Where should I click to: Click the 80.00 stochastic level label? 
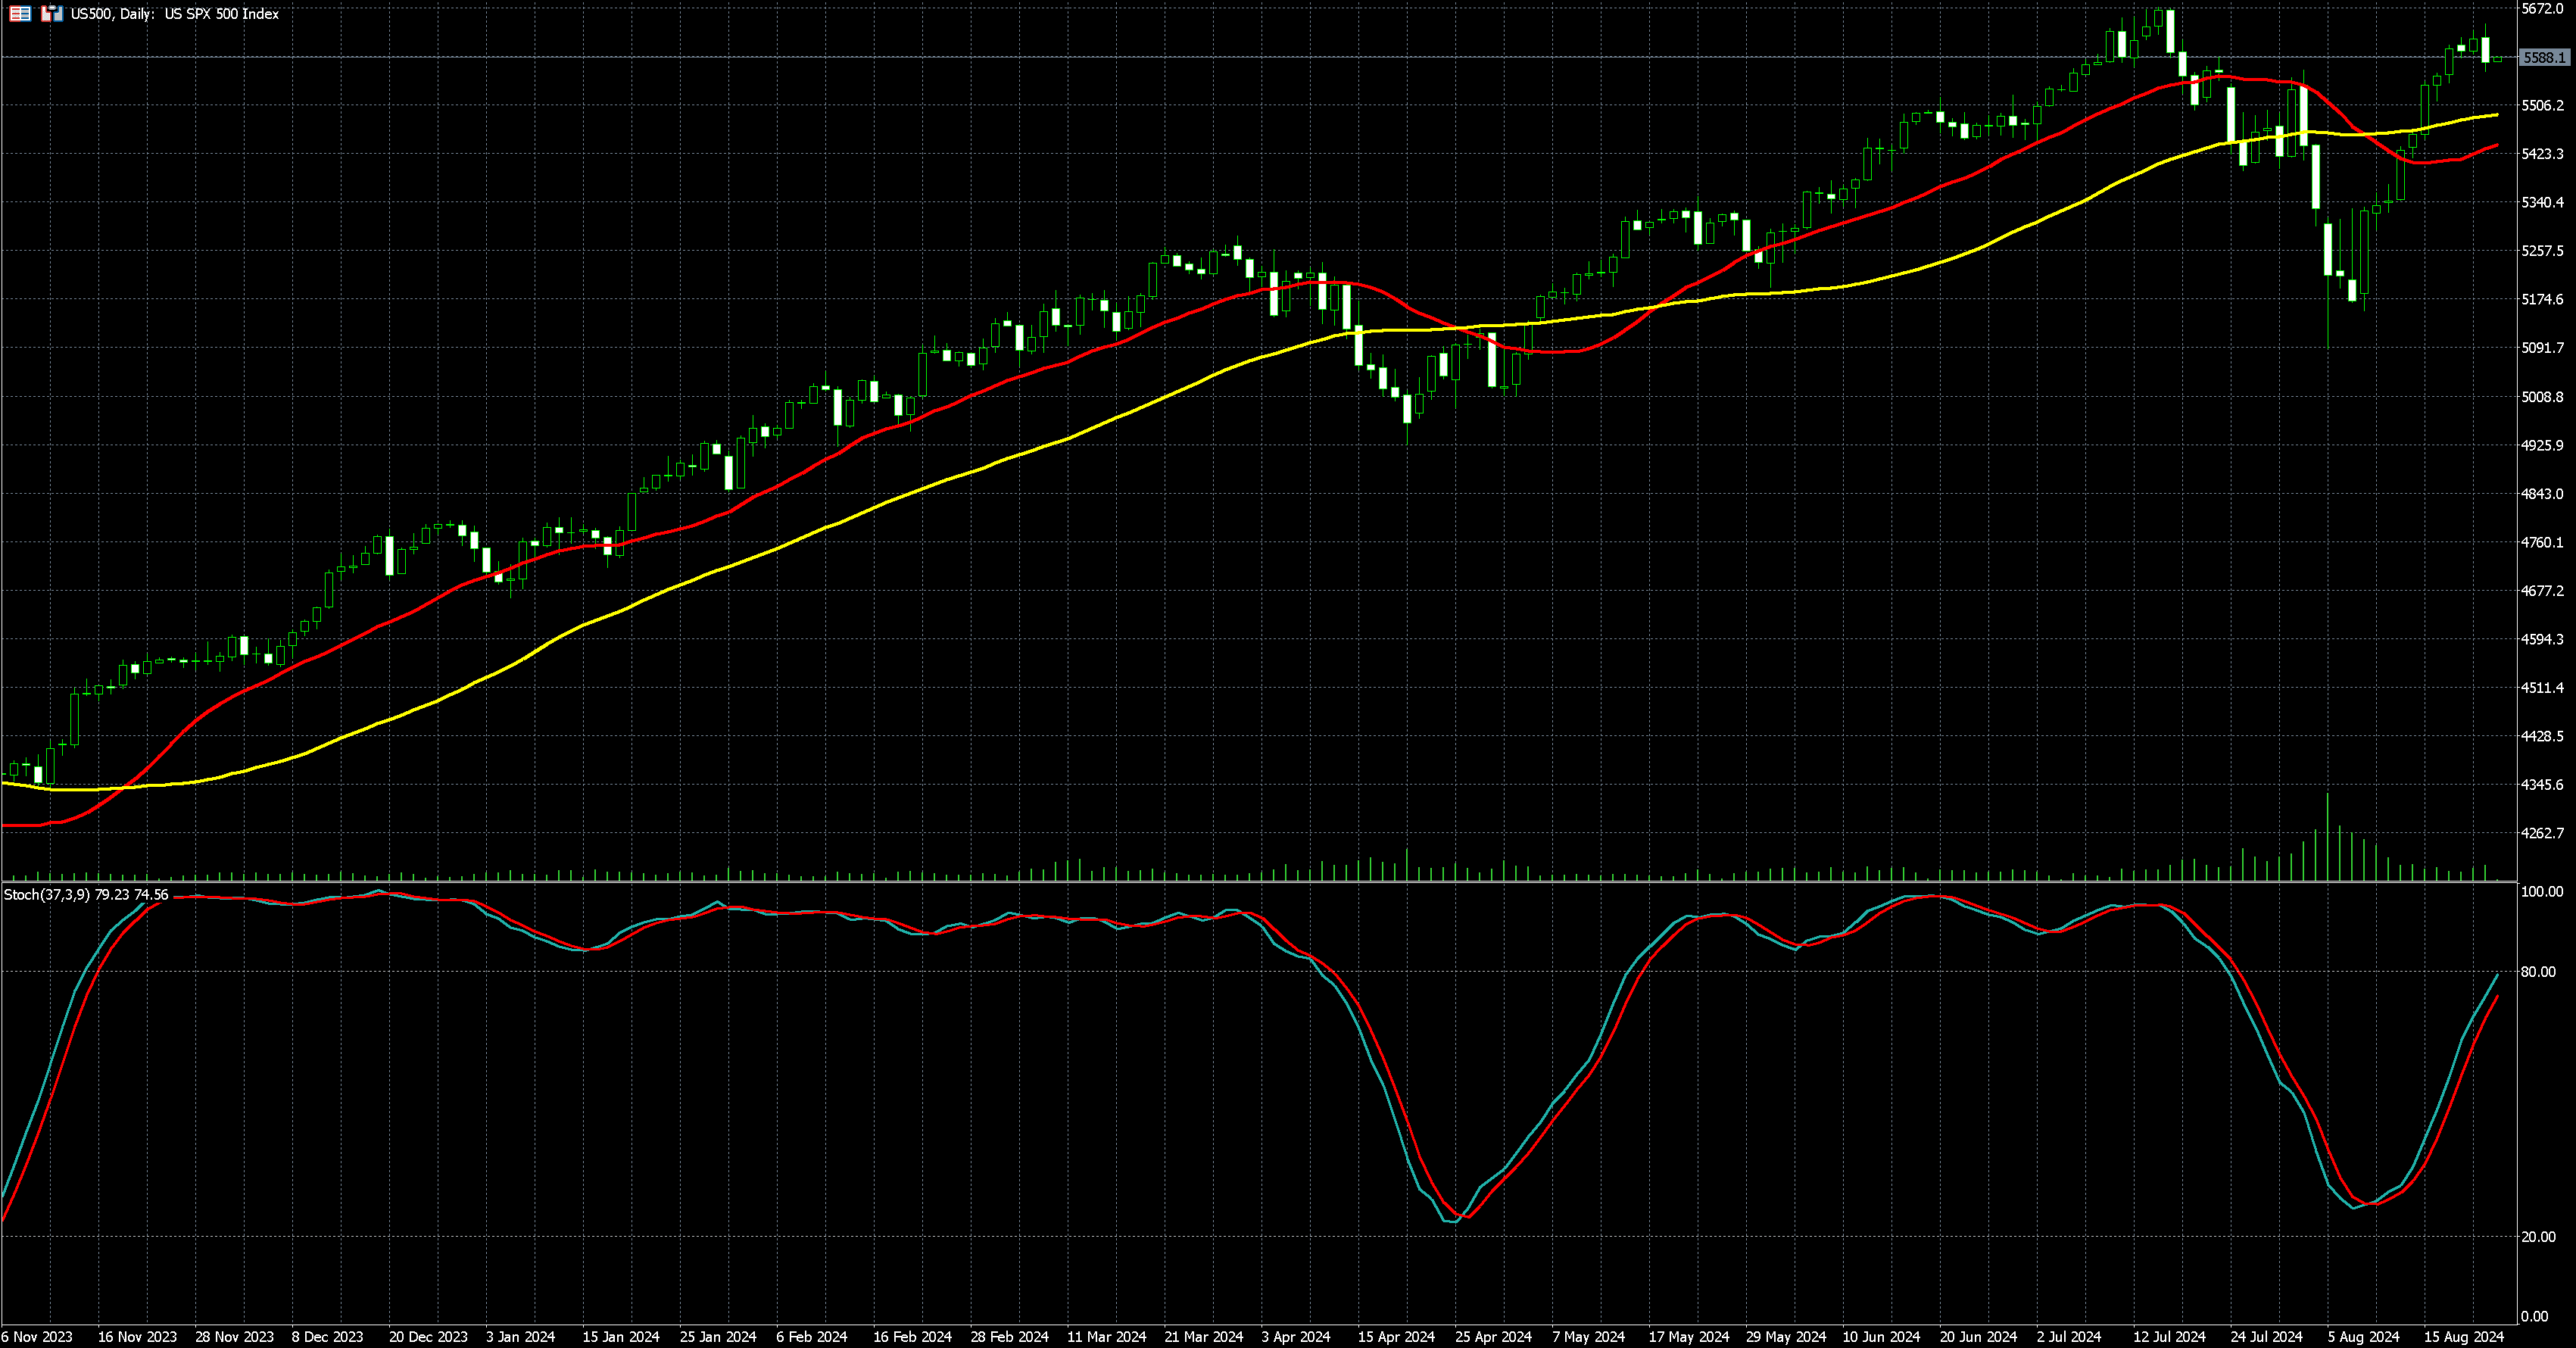point(2538,972)
